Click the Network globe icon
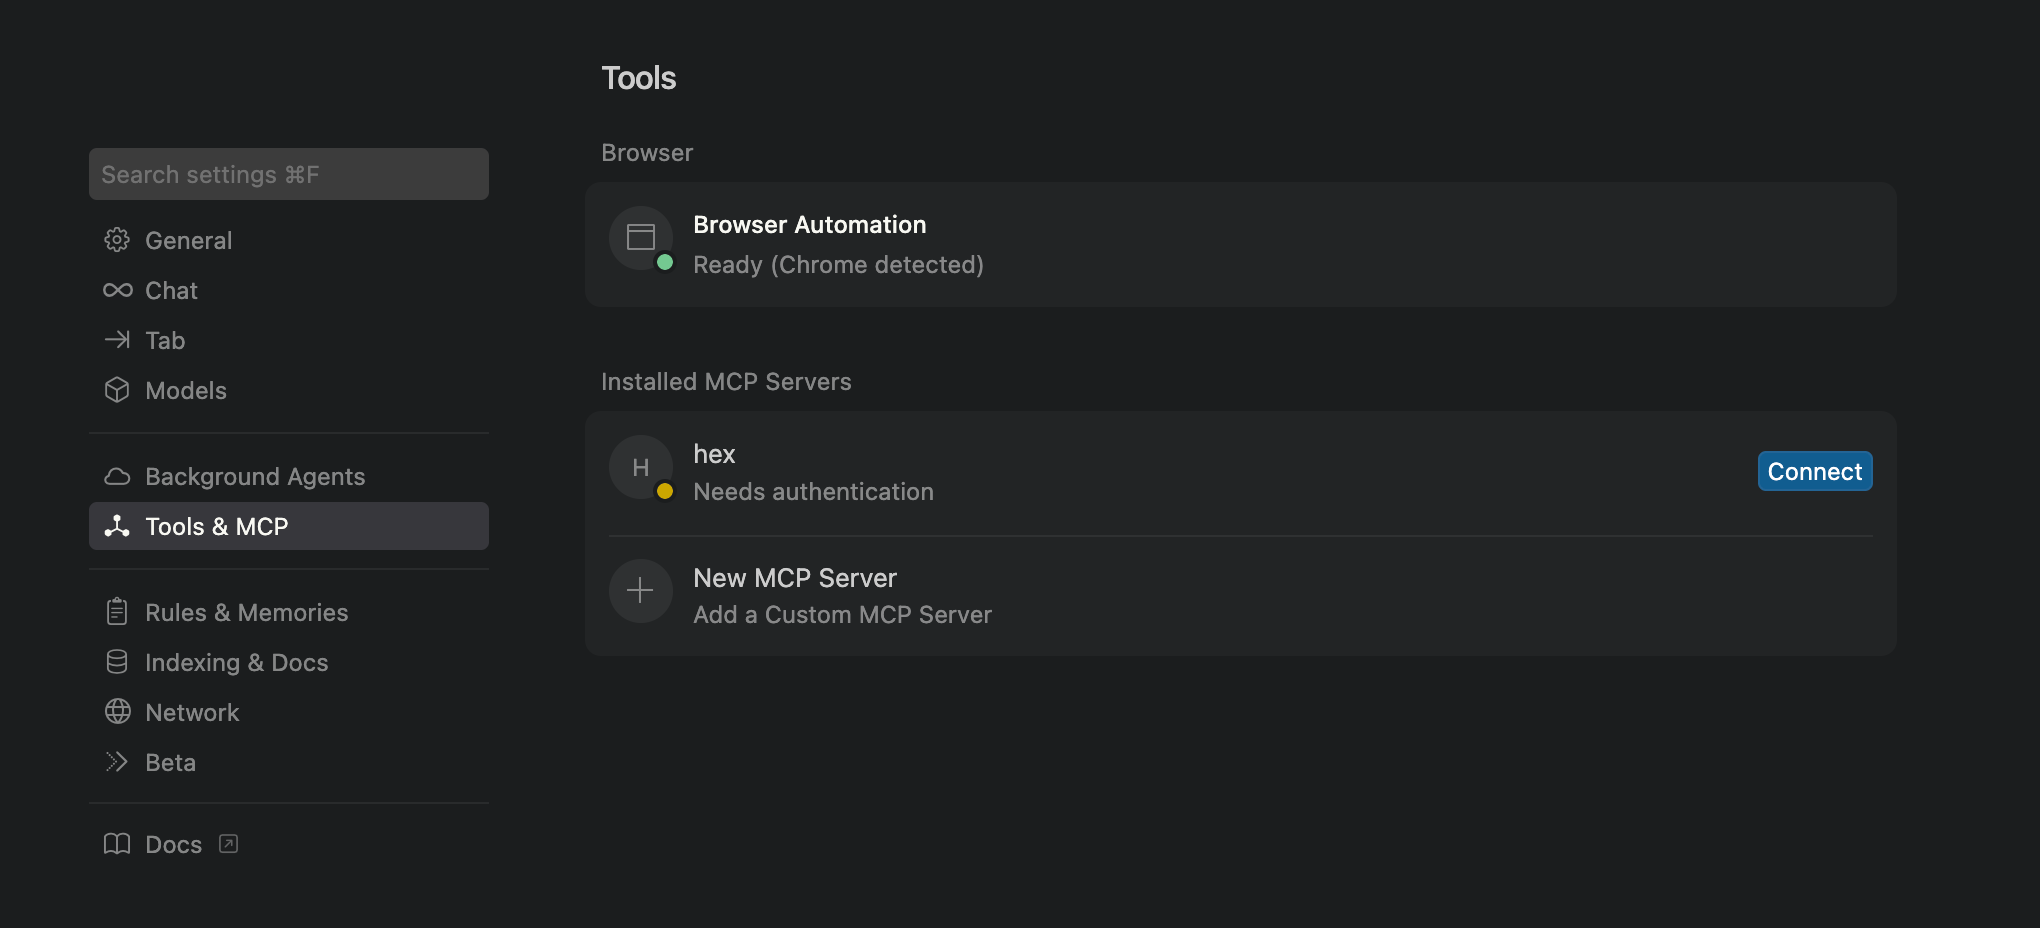2040x928 pixels. [x=117, y=711]
